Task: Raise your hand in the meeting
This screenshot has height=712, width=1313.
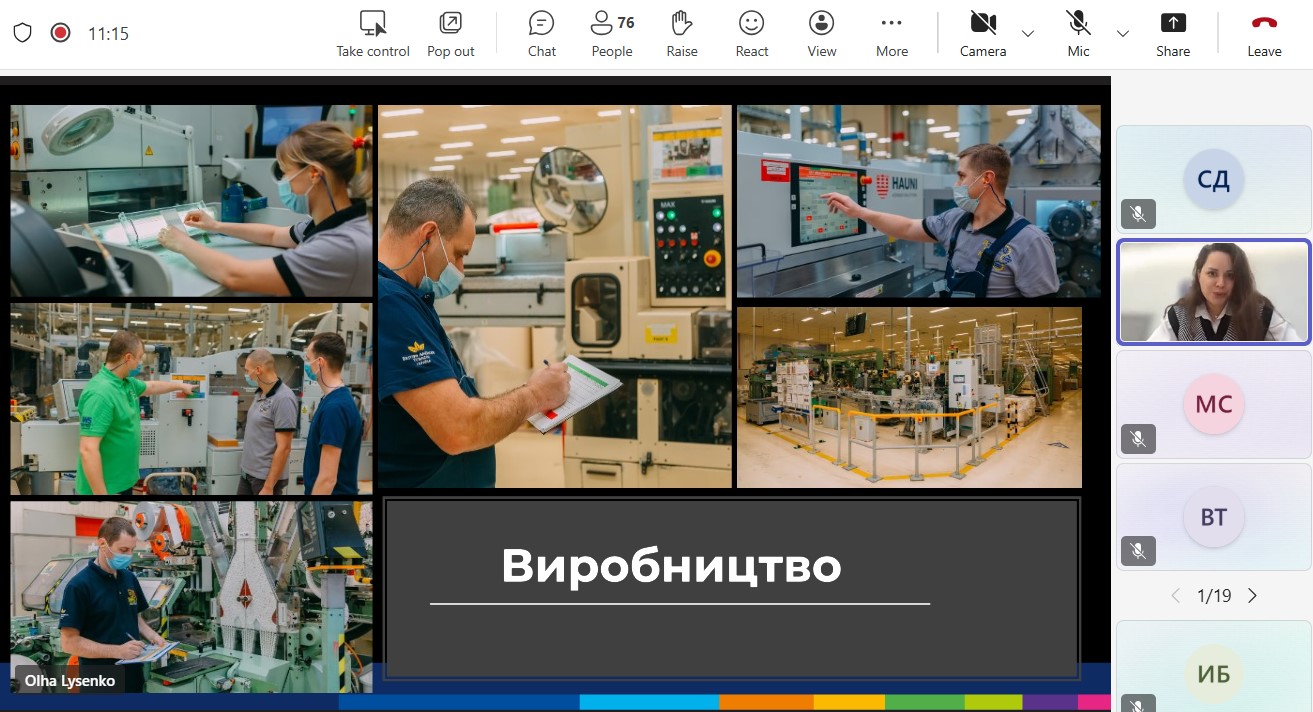Action: coord(682,34)
